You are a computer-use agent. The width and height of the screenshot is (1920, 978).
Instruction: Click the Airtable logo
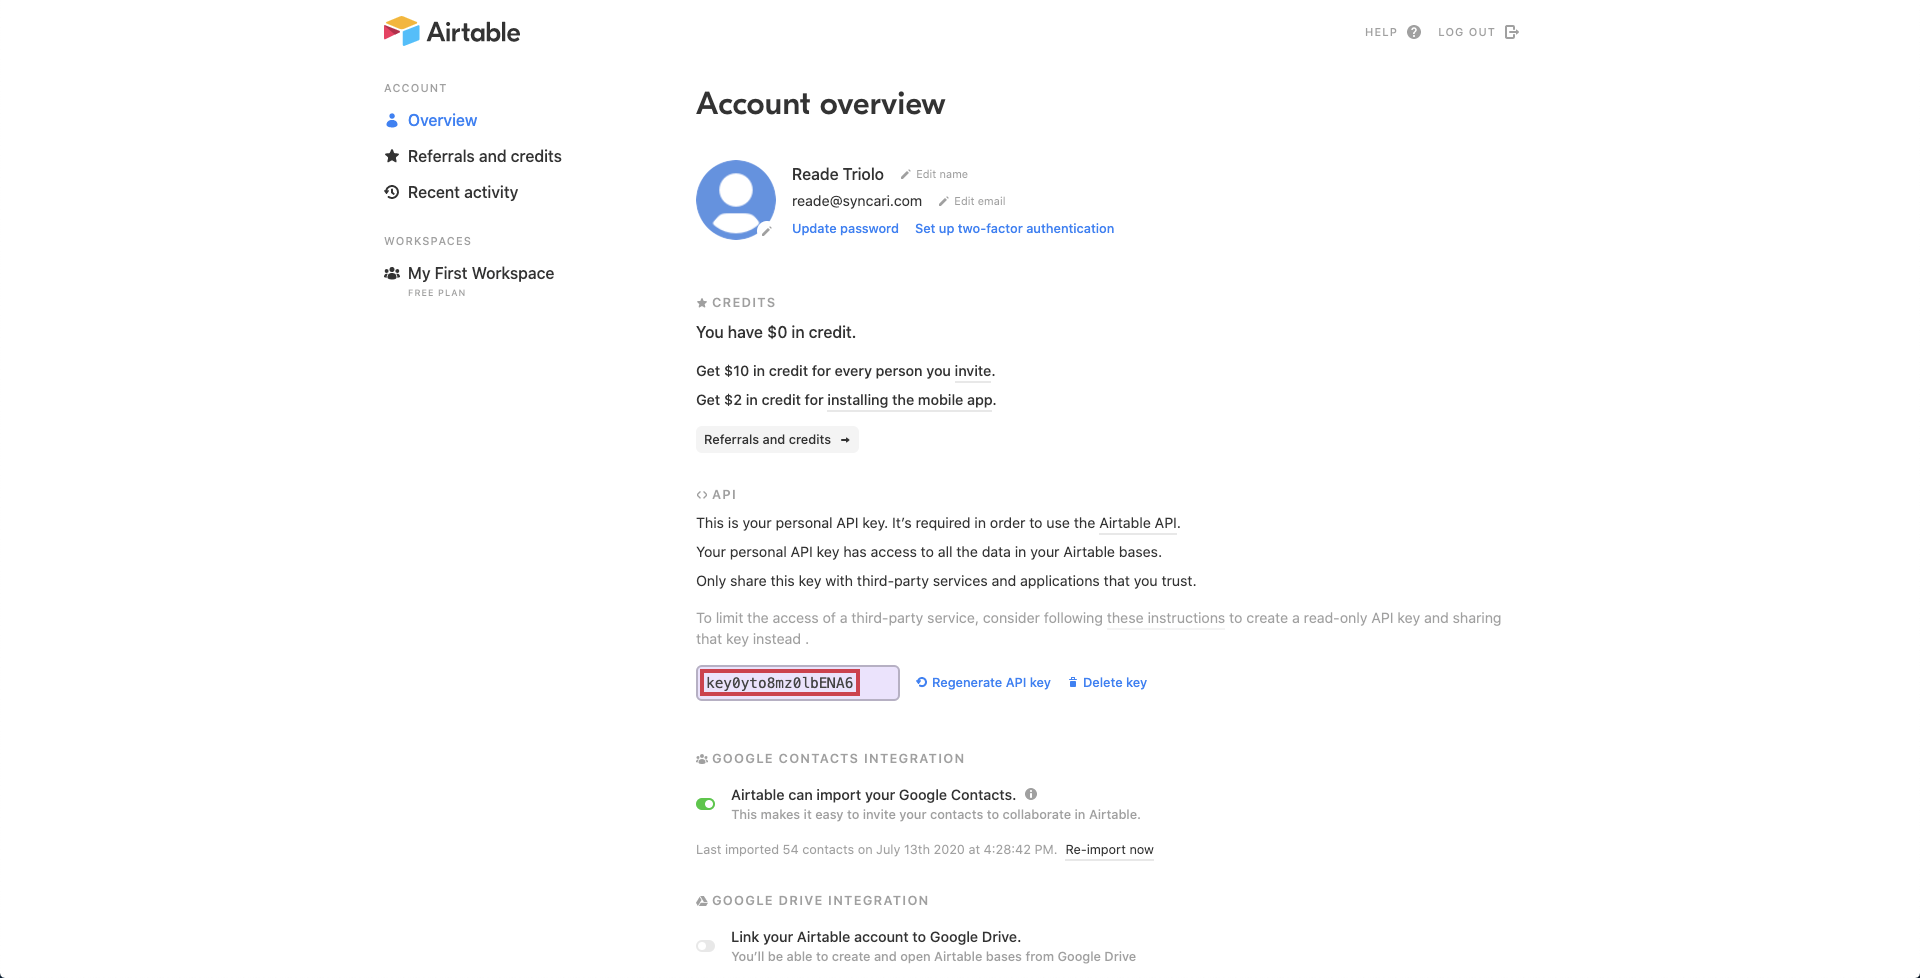(x=452, y=31)
